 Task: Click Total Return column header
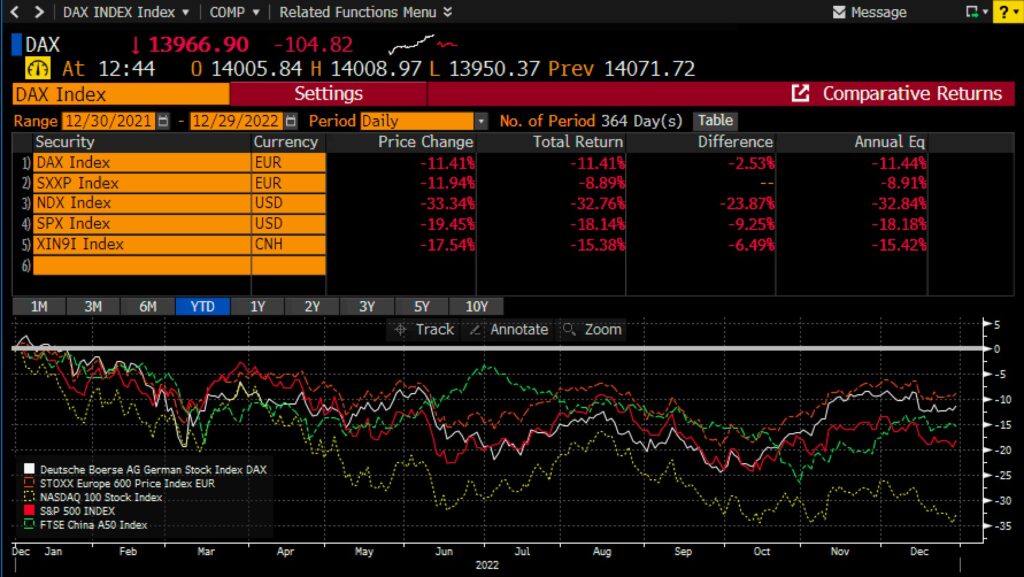click(x=578, y=142)
